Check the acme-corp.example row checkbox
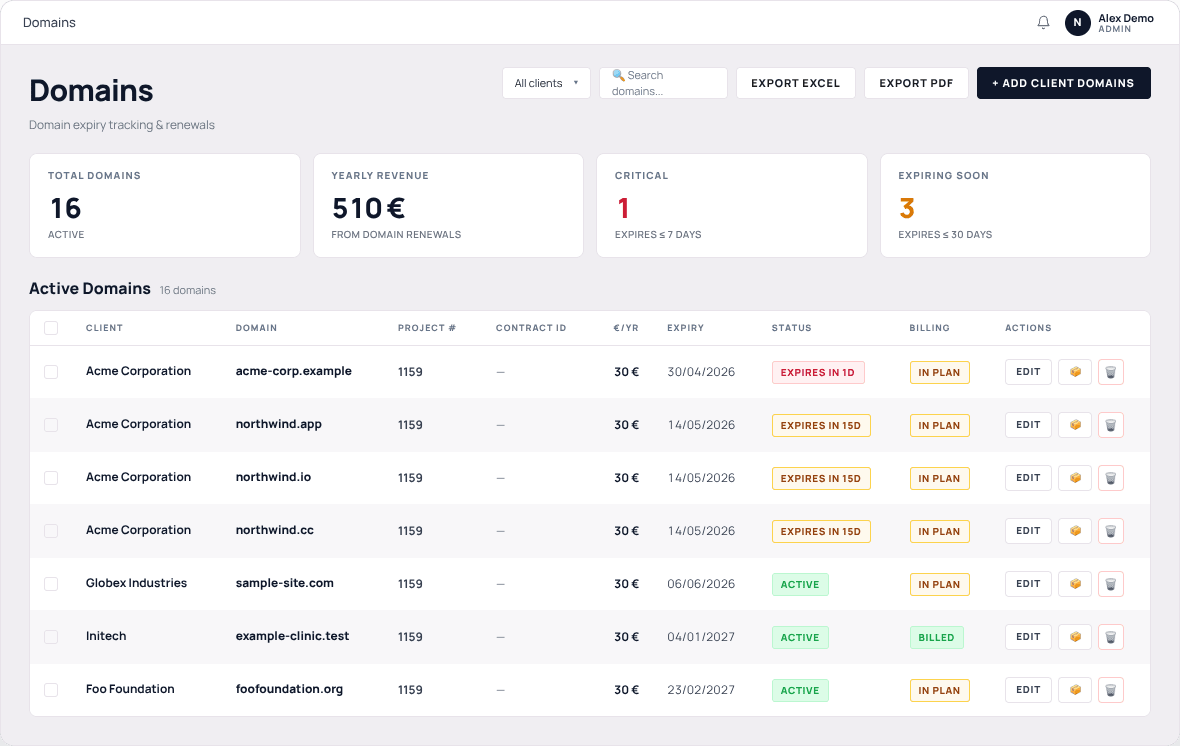The image size is (1180, 746). [51, 372]
